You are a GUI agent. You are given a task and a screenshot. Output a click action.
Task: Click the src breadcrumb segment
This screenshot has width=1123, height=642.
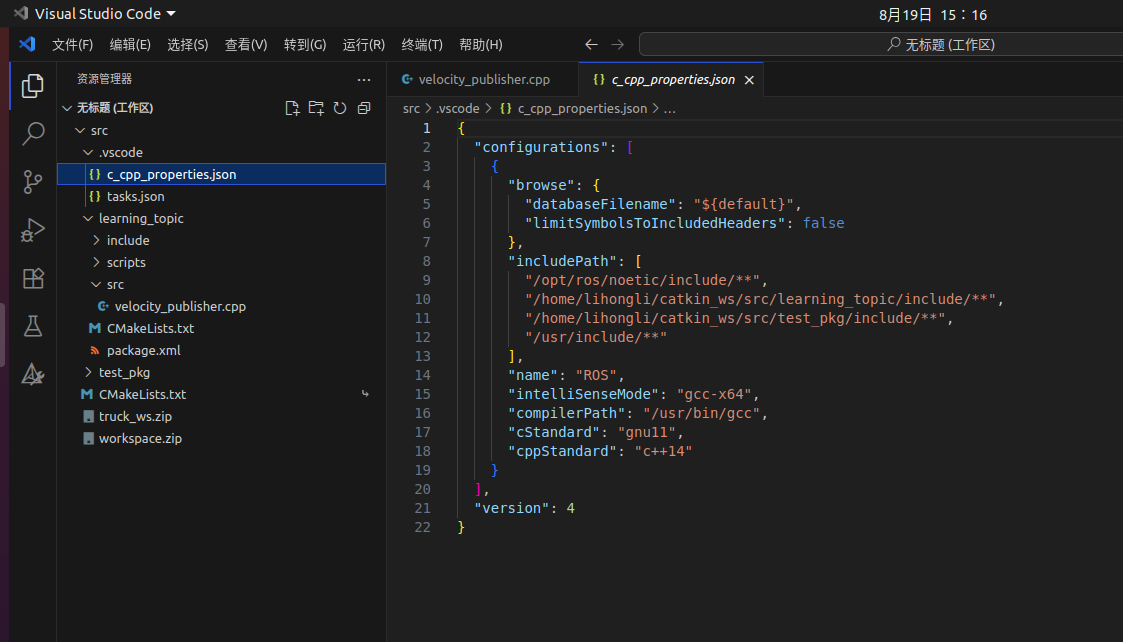(411, 109)
